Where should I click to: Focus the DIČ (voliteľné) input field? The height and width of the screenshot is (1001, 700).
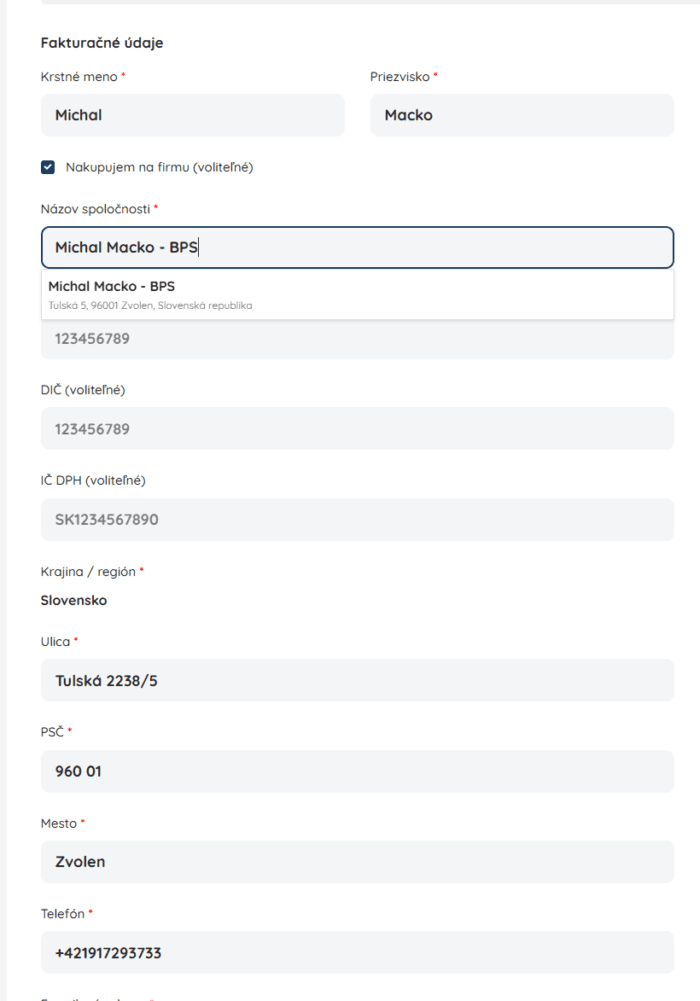pyautogui.click(x=356, y=429)
